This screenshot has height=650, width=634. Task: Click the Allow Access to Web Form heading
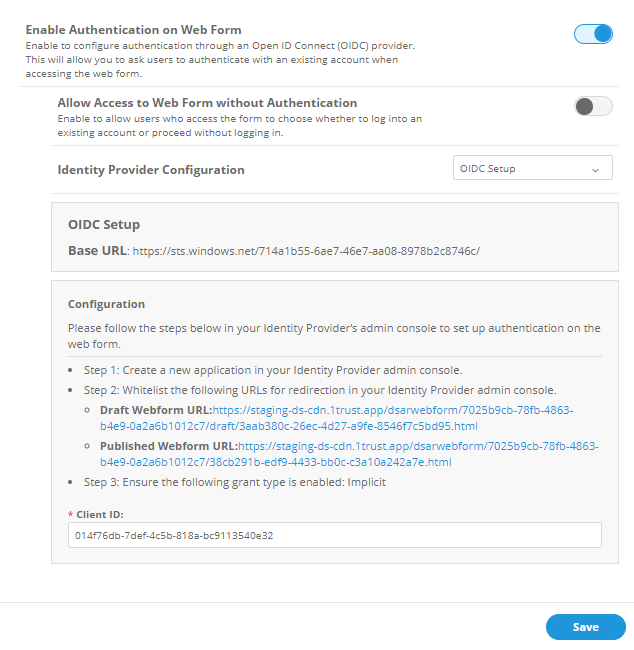pyautogui.click(x=207, y=103)
